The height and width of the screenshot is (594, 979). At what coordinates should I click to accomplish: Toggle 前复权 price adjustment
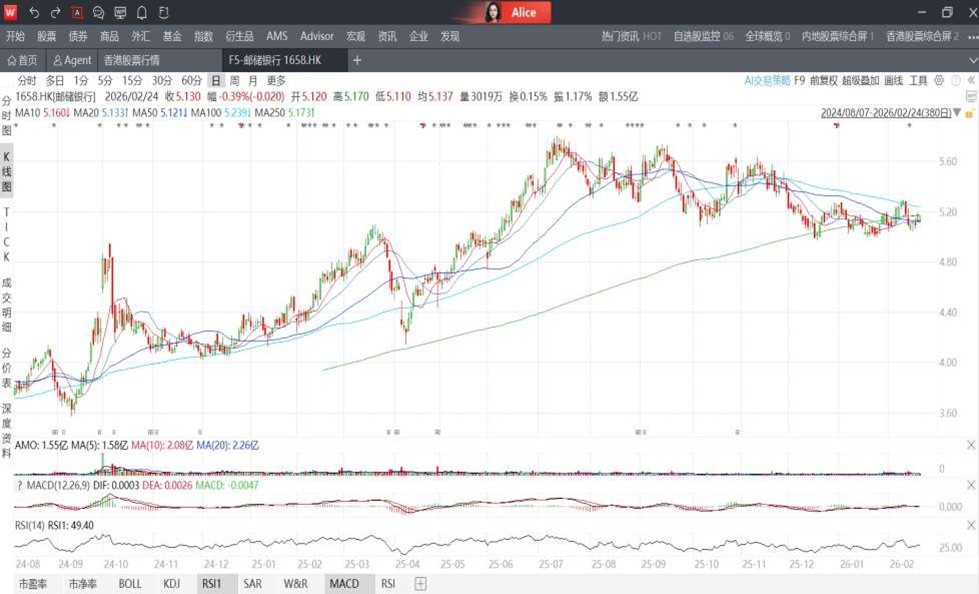point(823,80)
